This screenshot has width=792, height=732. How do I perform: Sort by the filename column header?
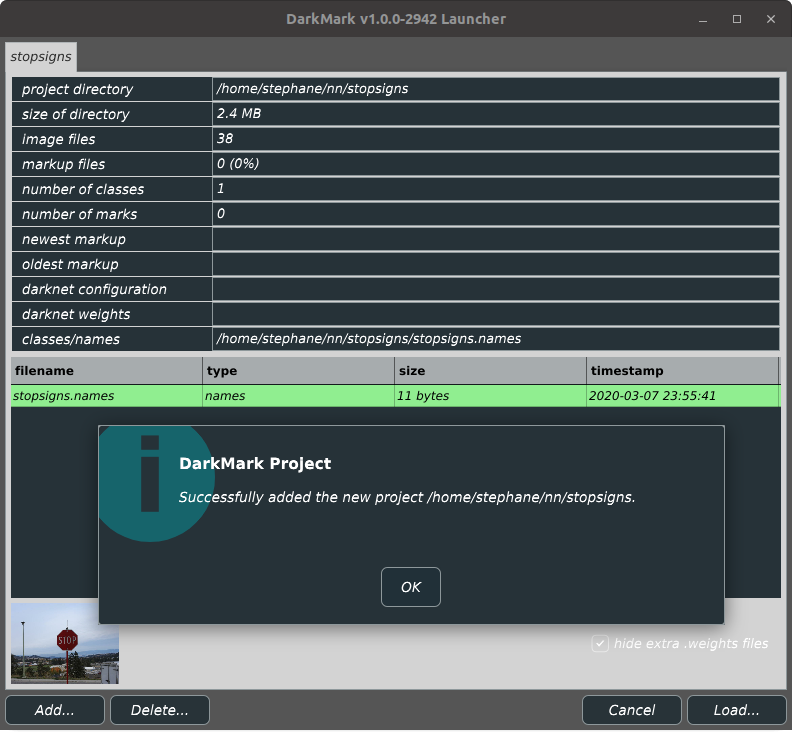(x=106, y=371)
